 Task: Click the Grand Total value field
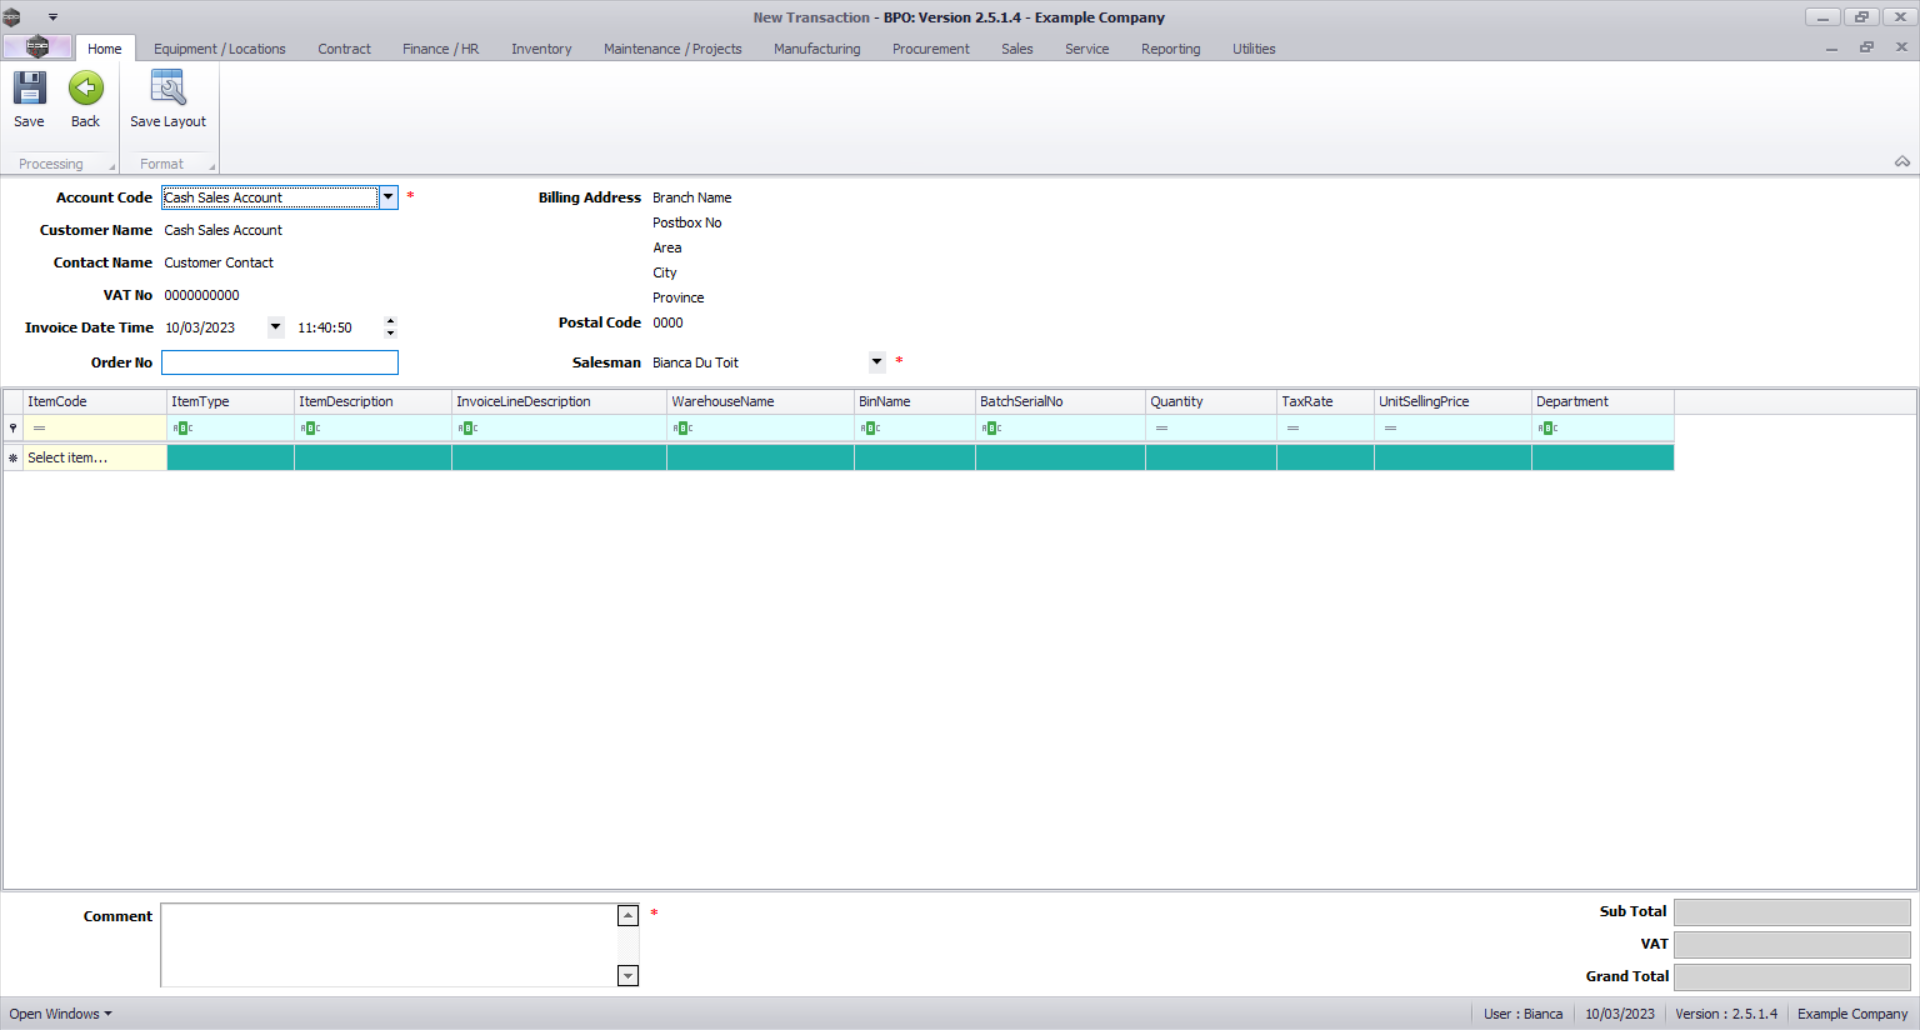coord(1792,977)
